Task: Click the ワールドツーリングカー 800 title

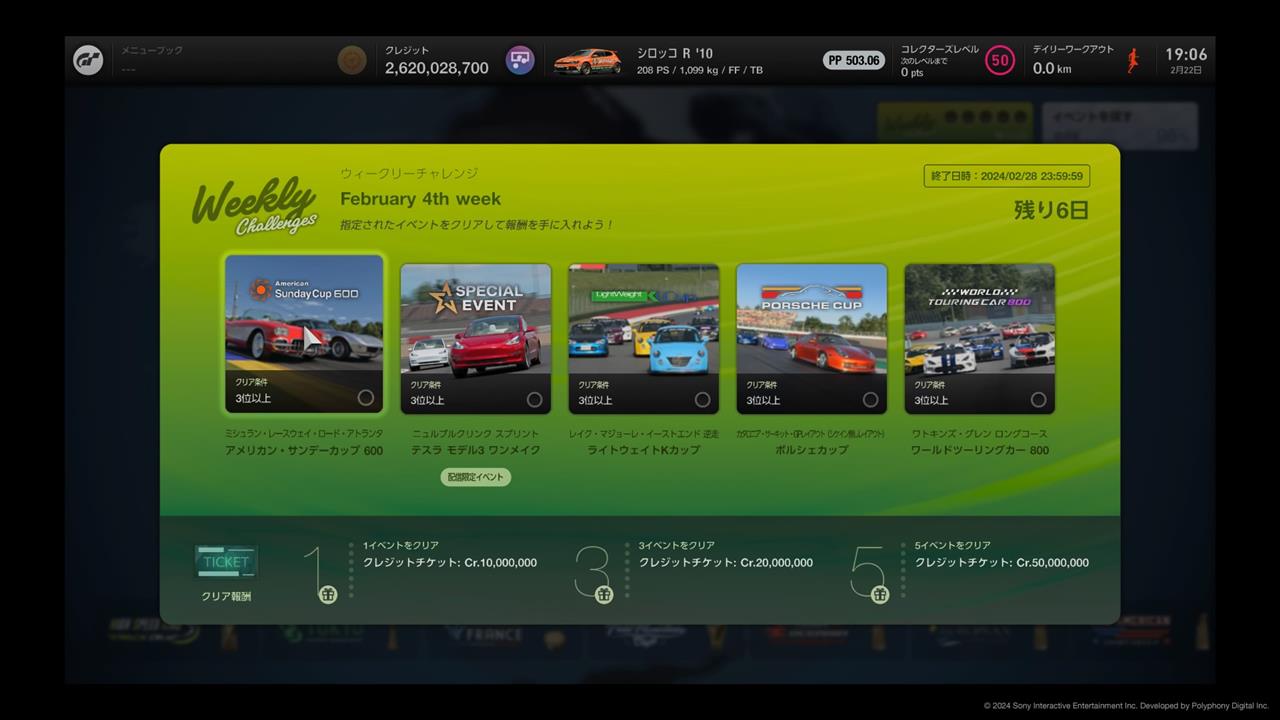Action: point(980,451)
